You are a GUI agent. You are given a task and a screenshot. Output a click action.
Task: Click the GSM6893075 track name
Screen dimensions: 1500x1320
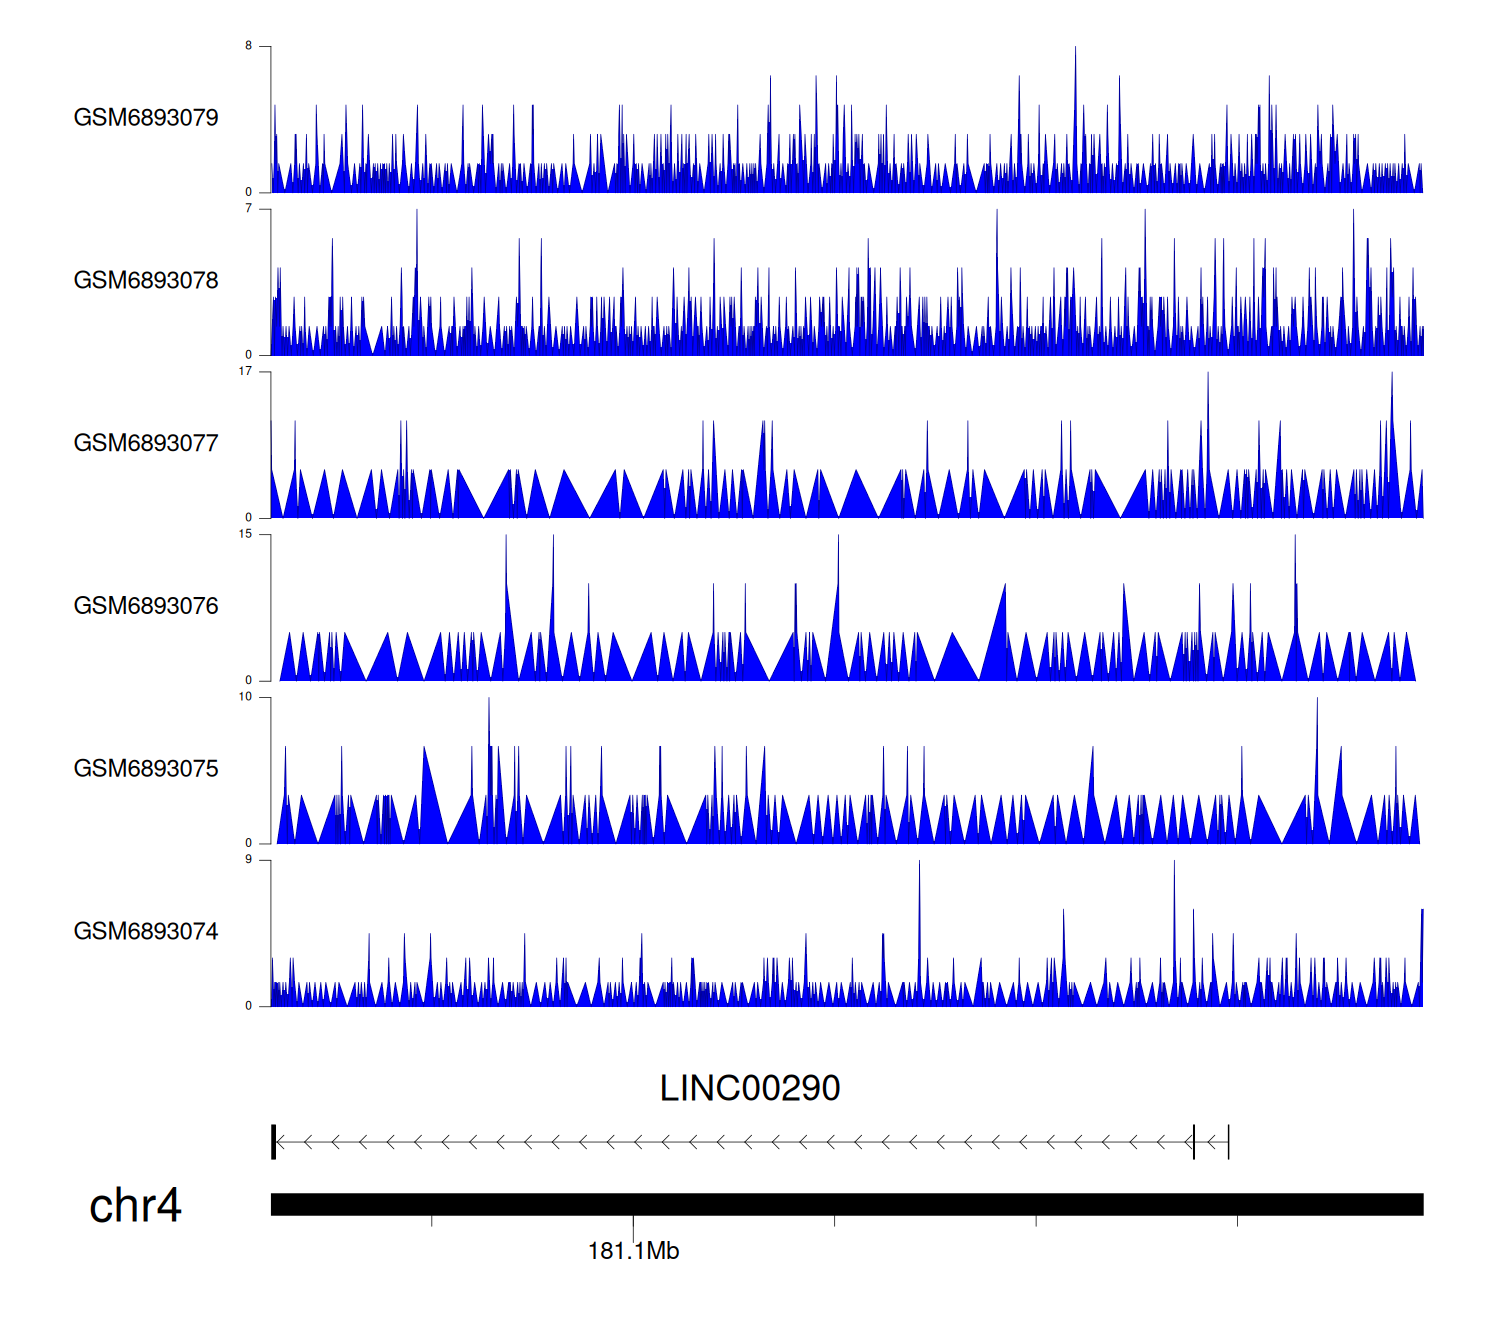coord(146,769)
